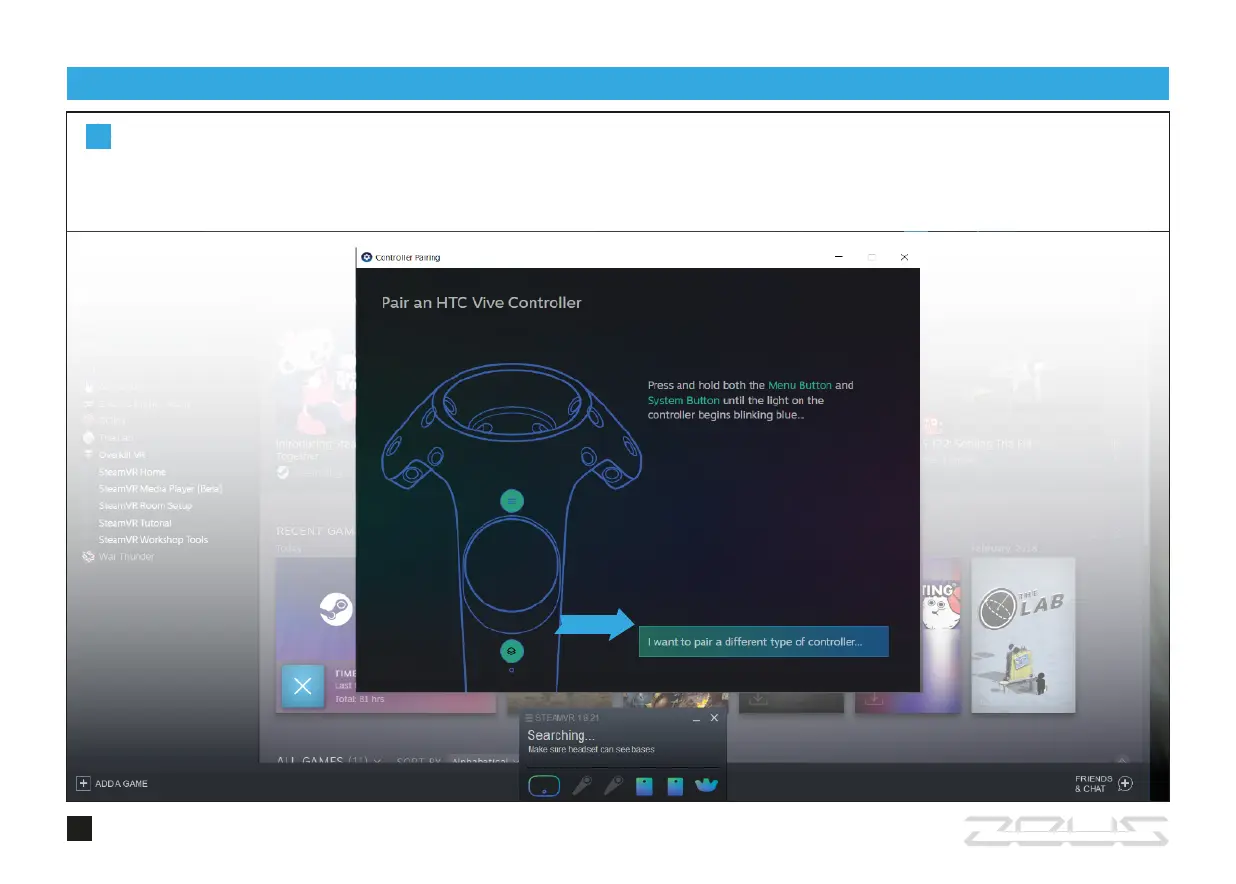Open the SteamVR hamburger menu
Image resolution: width=1236 pixels, height=884 pixels.
[x=528, y=718]
